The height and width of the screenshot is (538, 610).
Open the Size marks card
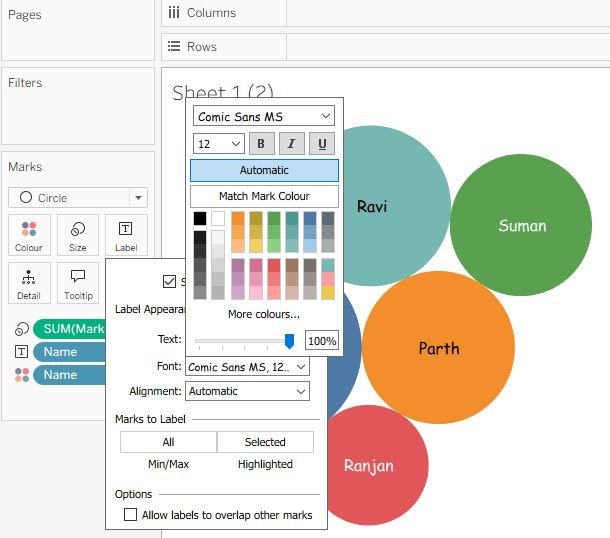click(77, 234)
